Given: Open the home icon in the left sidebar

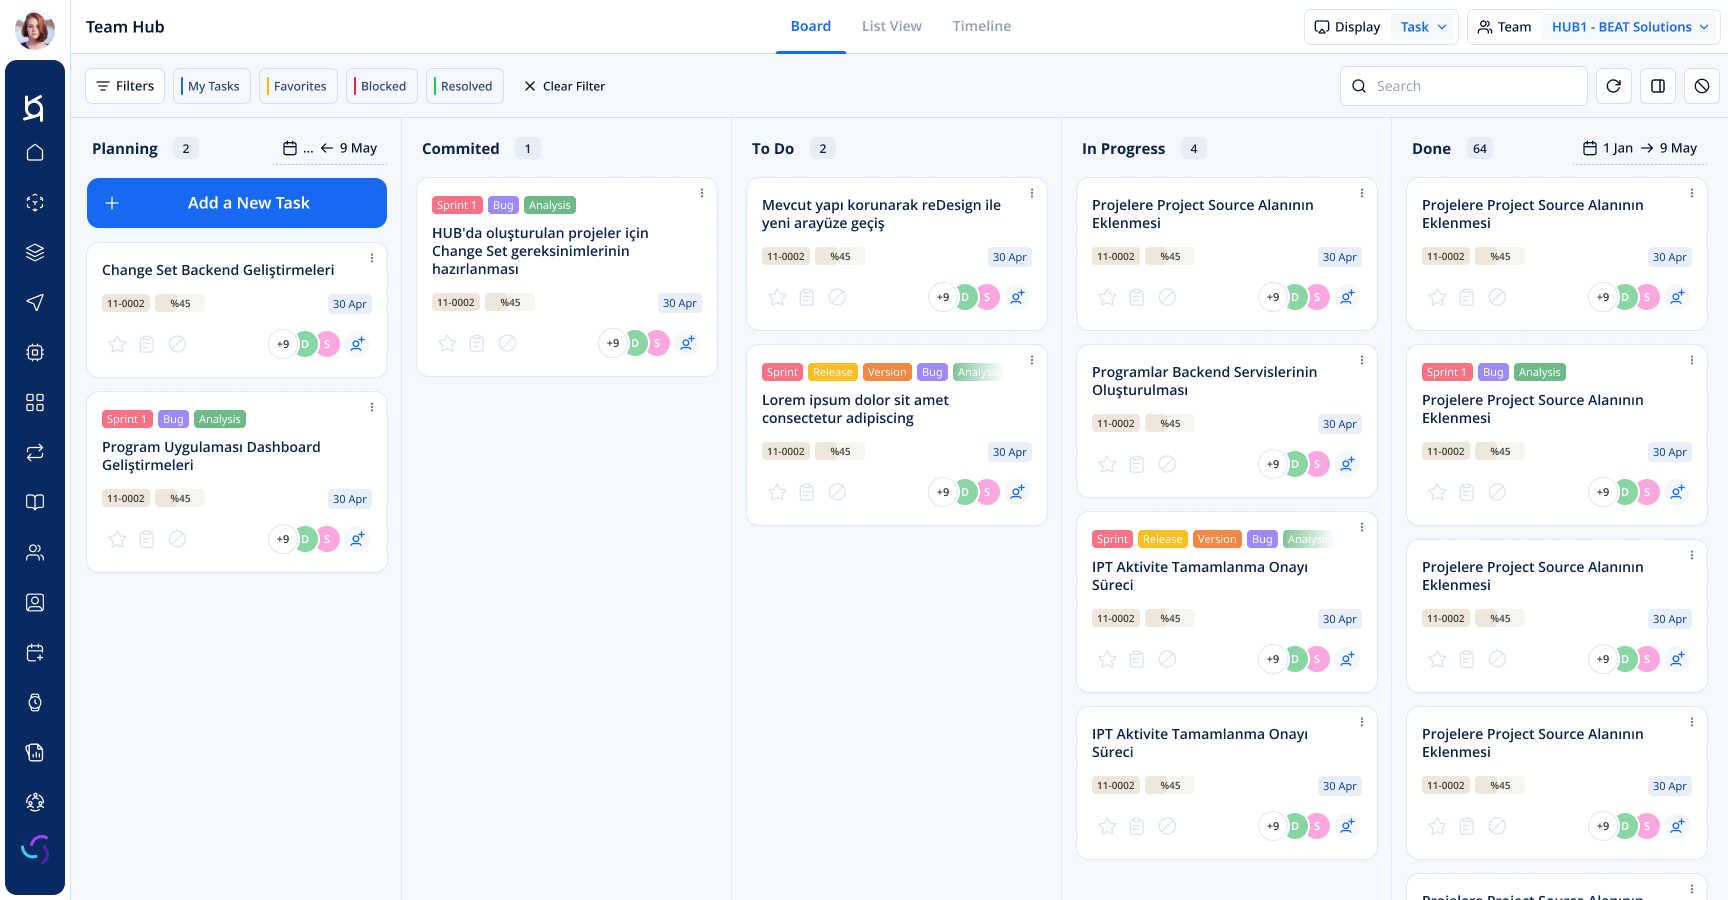Looking at the screenshot, I should coord(35,153).
